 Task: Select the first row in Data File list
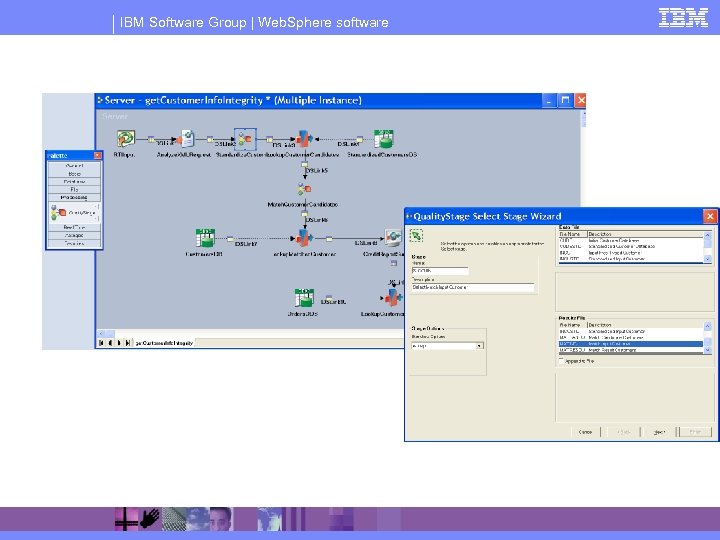point(631,240)
